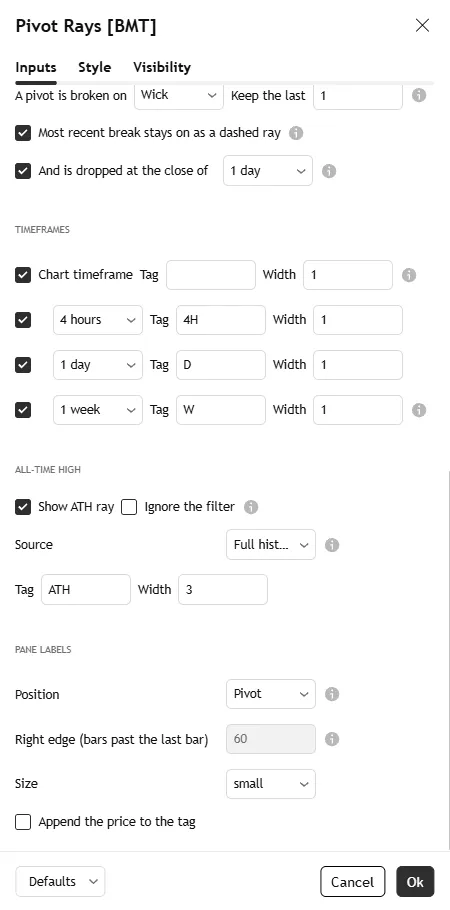Click info icon next to 1 day close dropdown

pos(329,171)
